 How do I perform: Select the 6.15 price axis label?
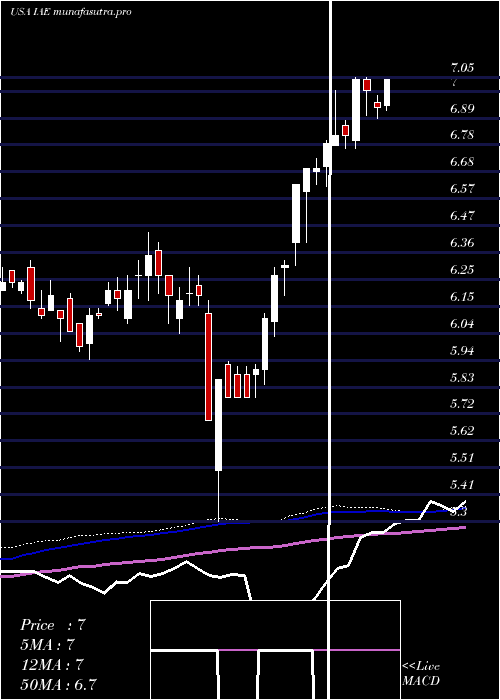(x=462, y=297)
